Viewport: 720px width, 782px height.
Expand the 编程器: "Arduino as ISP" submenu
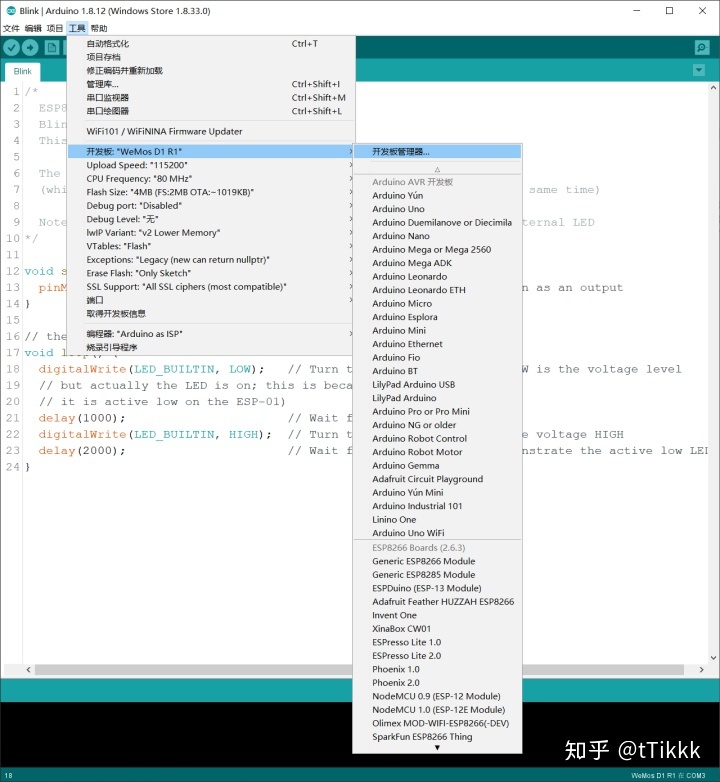[211, 334]
